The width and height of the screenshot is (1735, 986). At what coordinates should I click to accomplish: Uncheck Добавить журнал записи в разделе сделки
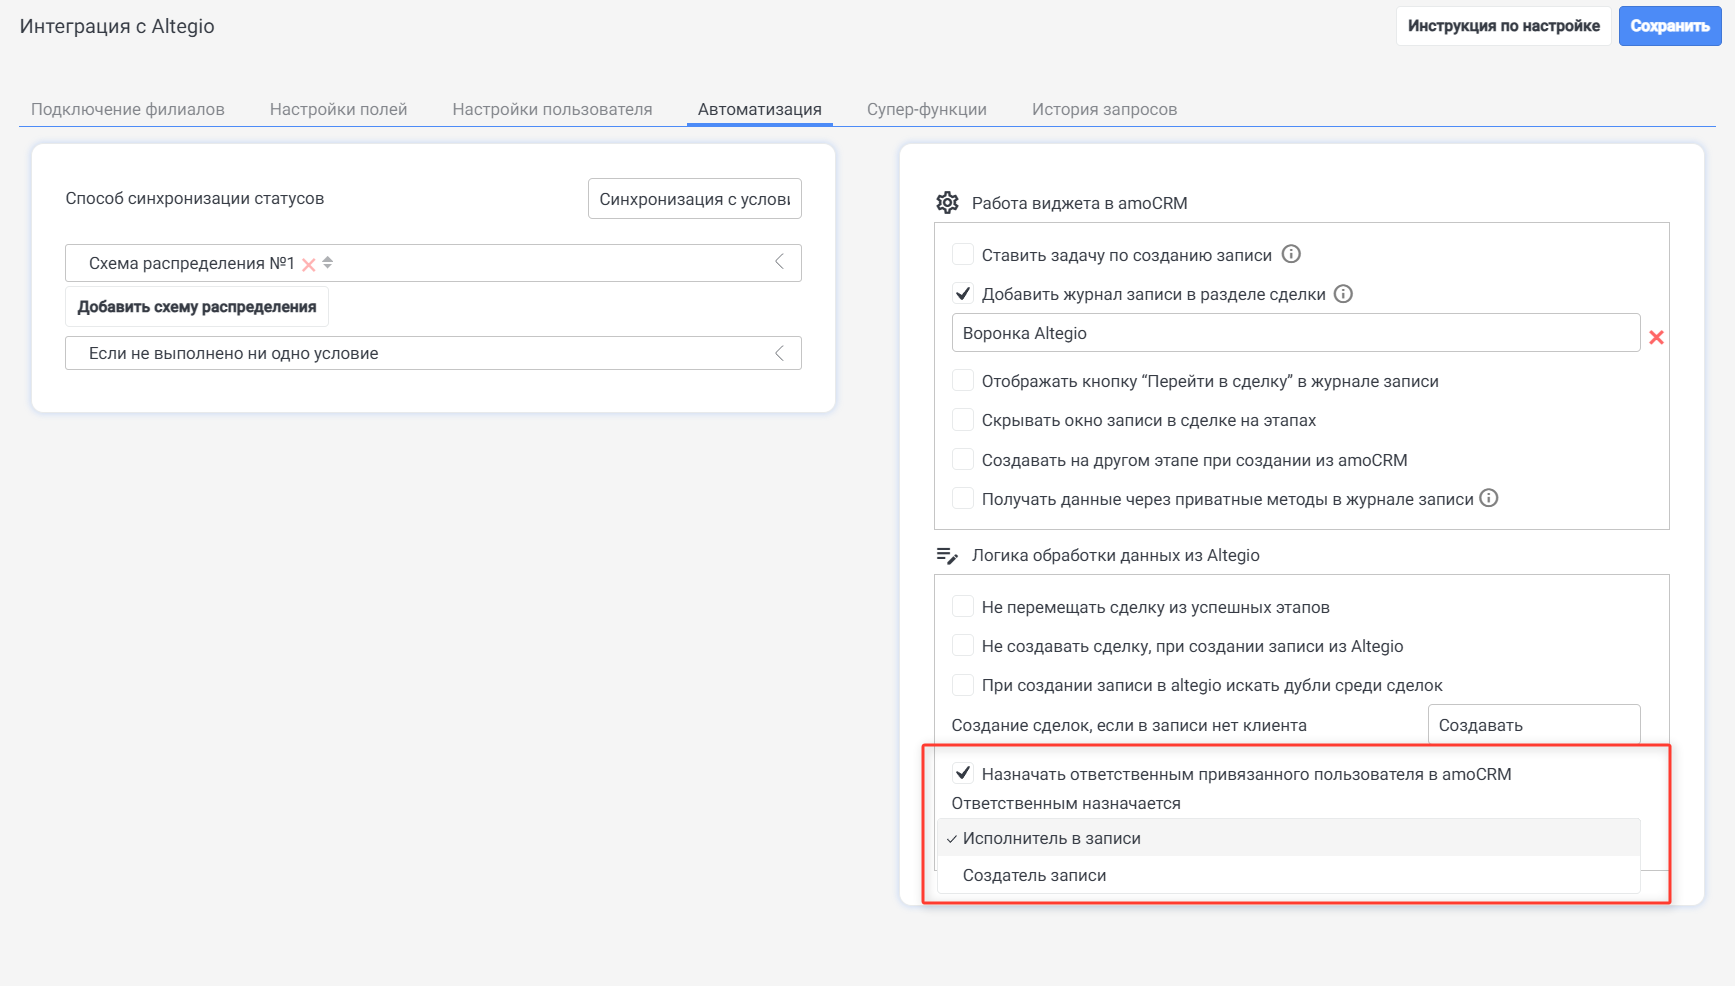tap(963, 294)
